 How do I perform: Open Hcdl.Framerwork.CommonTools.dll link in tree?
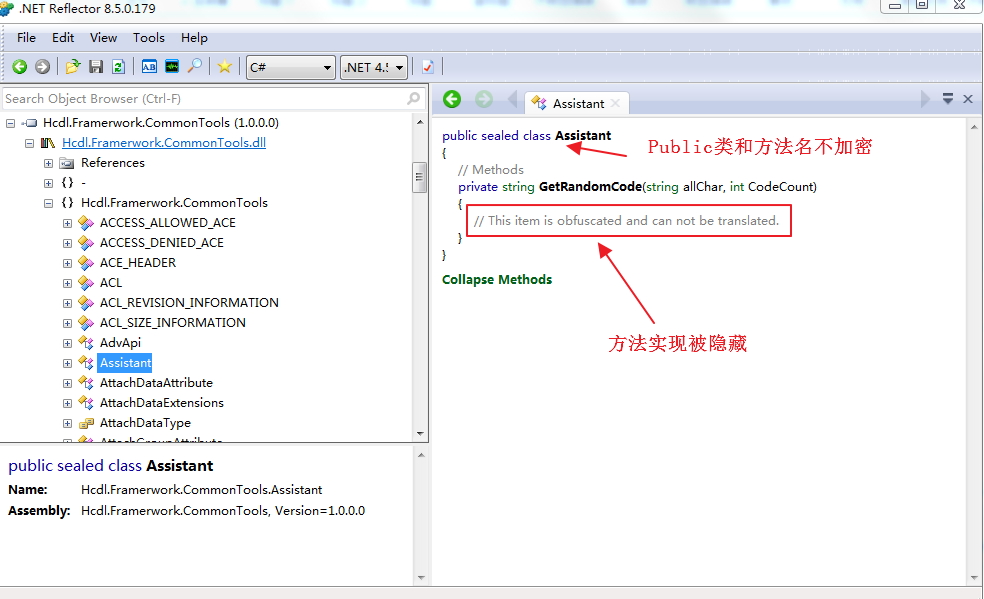click(x=164, y=142)
